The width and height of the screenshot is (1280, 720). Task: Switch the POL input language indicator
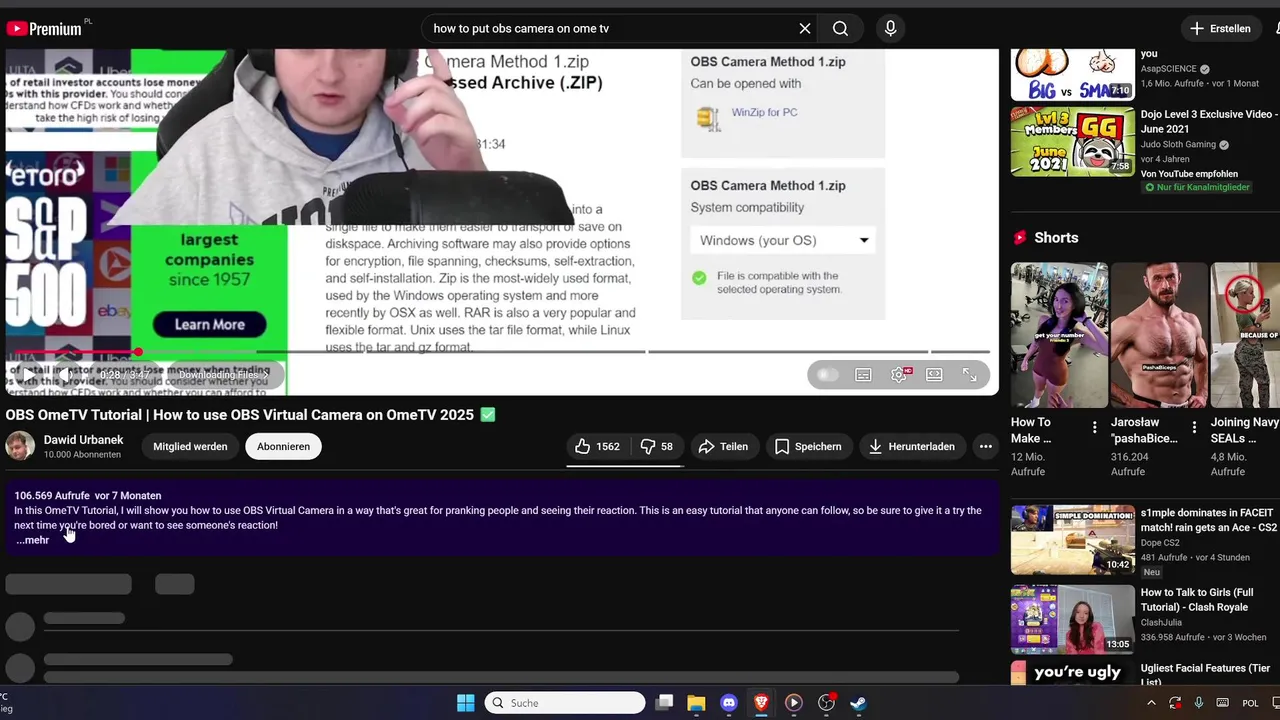[x=1250, y=703]
